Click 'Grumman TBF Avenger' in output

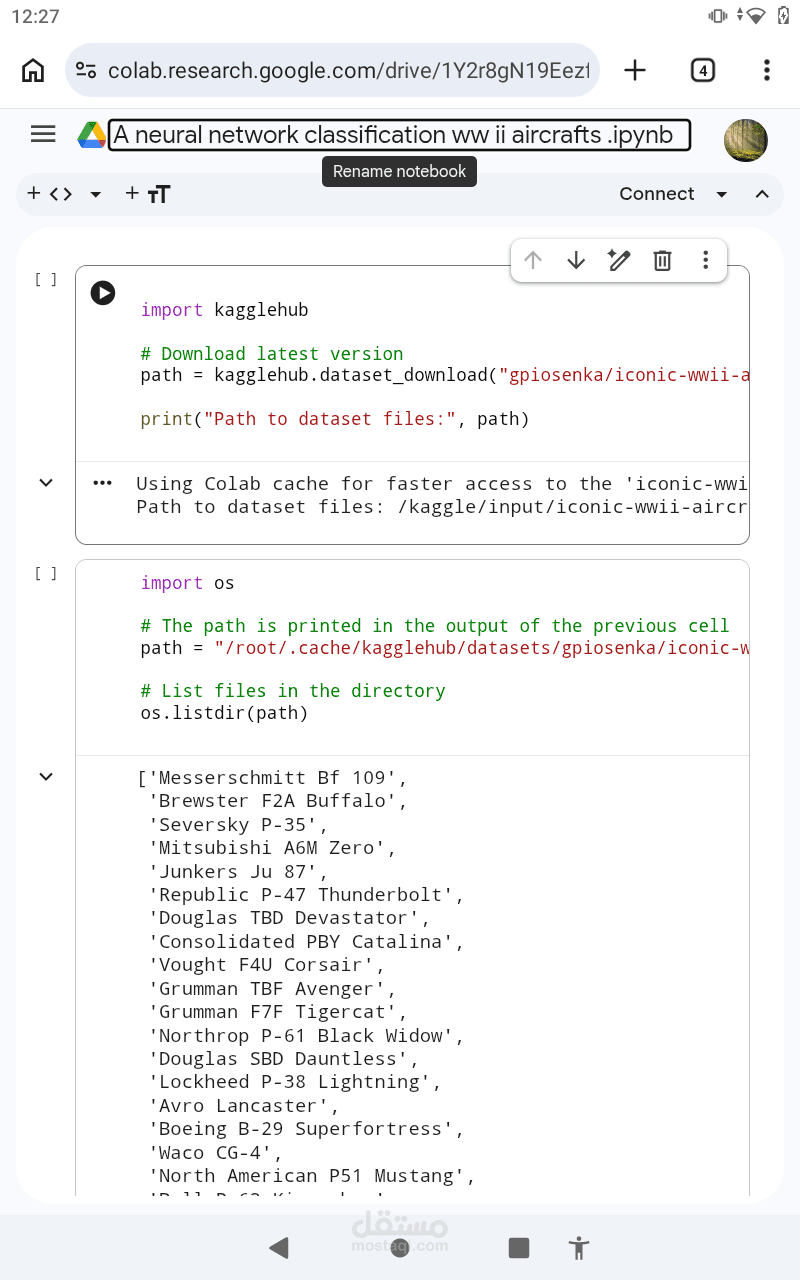tap(272, 989)
